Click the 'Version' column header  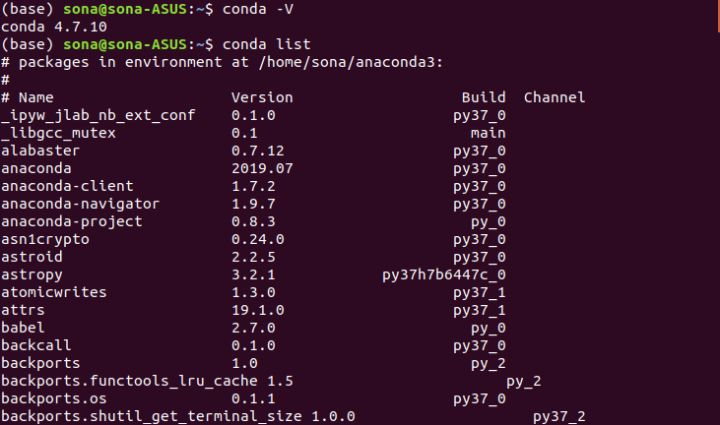[x=262, y=97]
